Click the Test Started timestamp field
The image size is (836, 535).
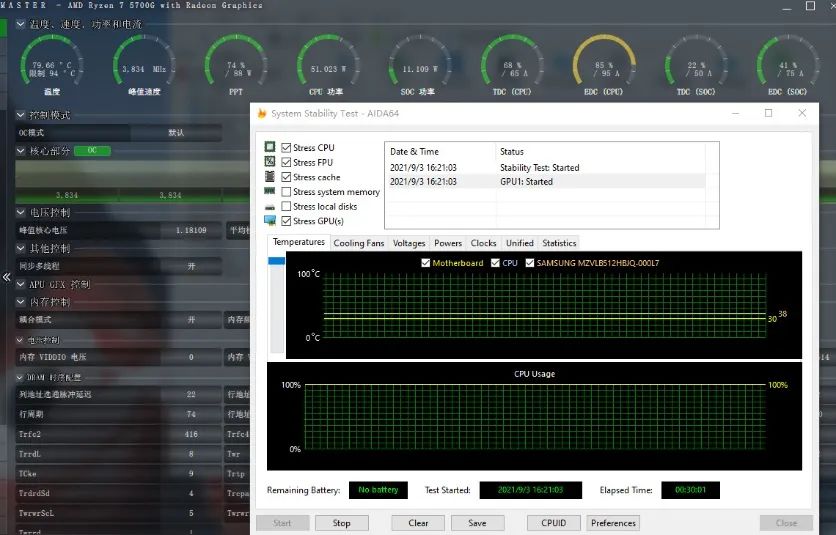[530, 490]
